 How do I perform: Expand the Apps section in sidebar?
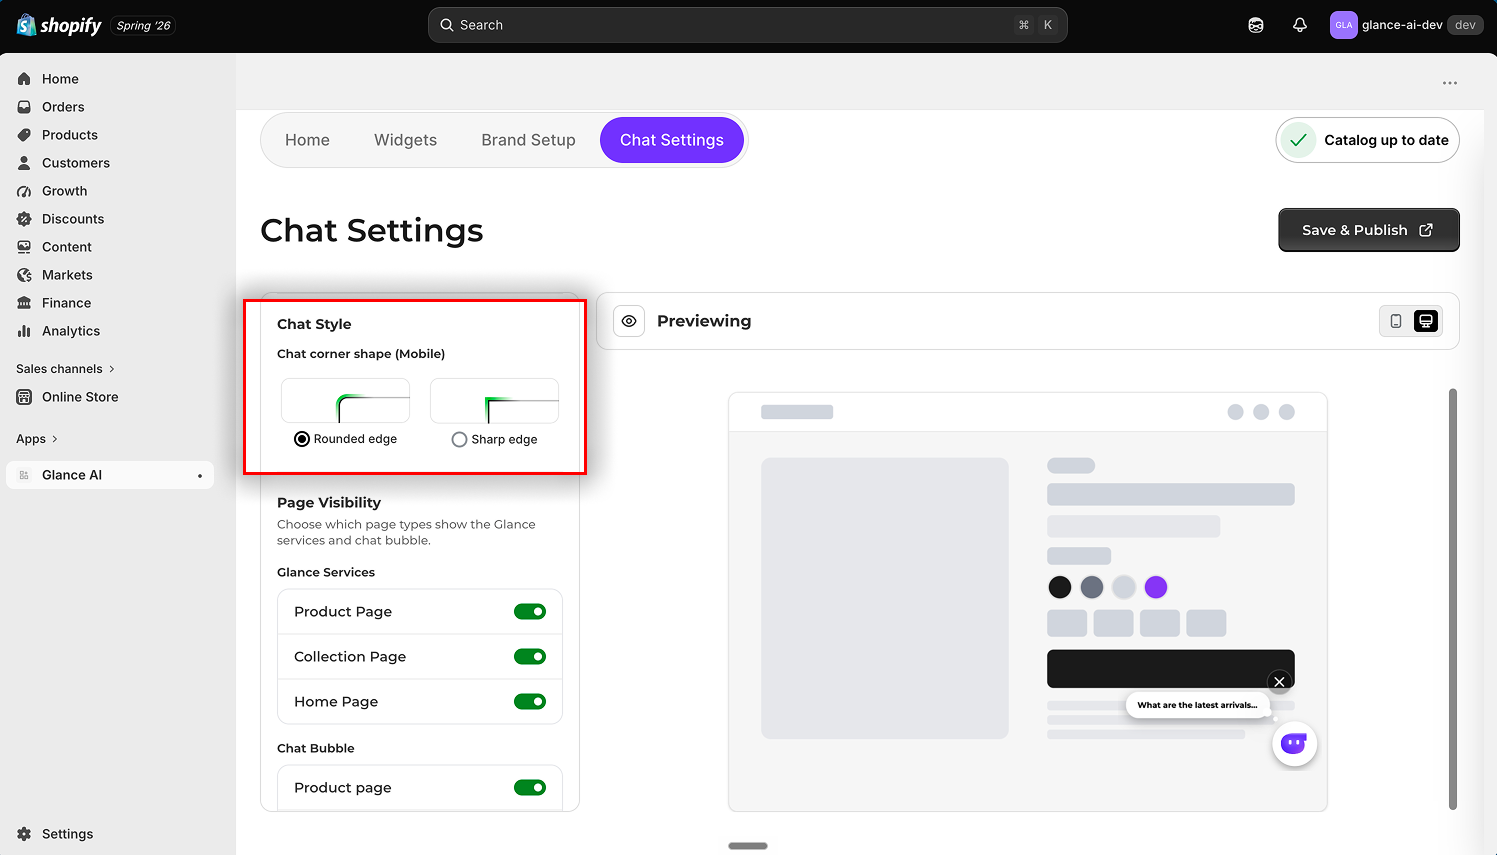tap(37, 439)
